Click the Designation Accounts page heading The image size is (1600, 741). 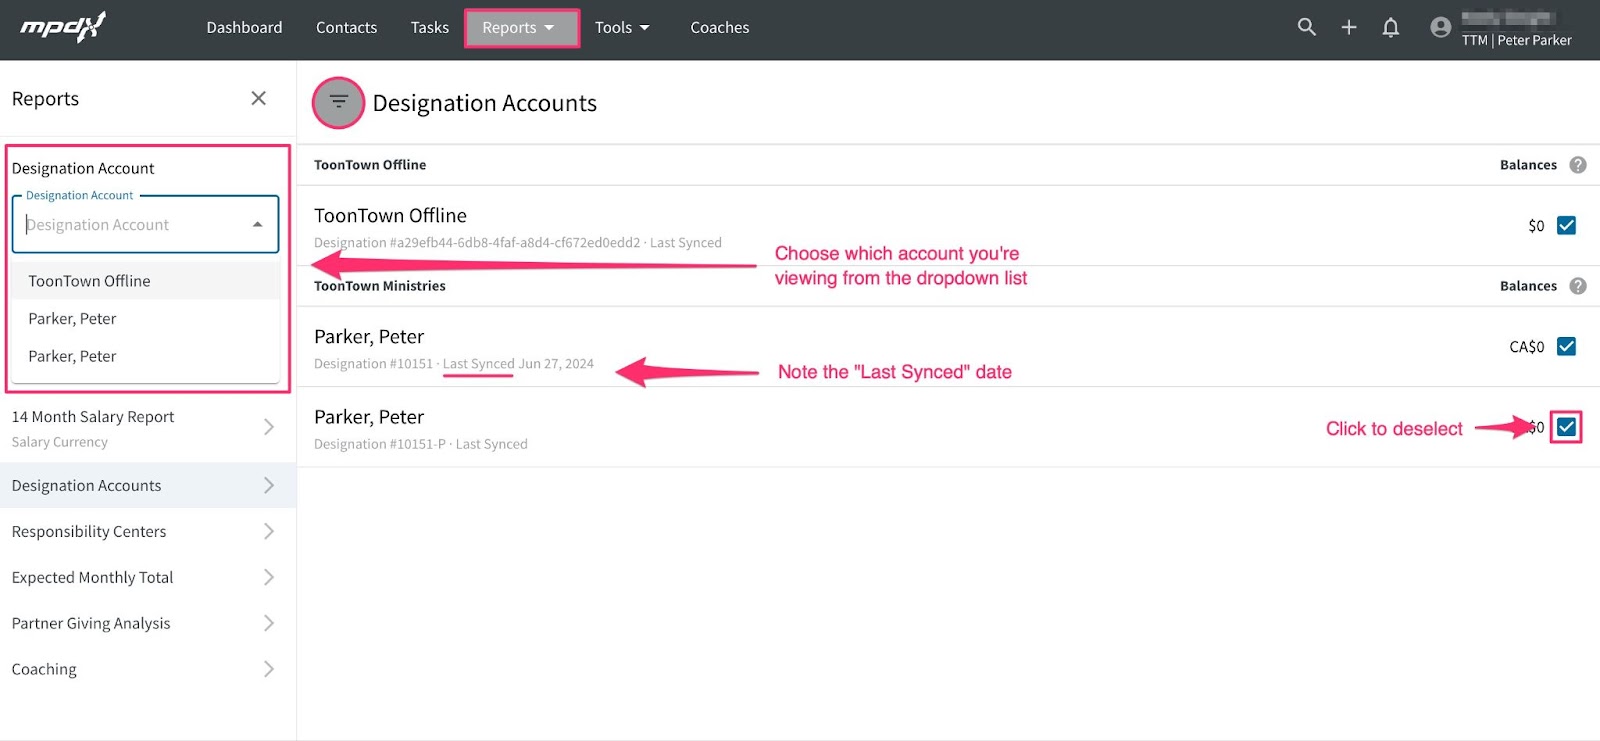(x=484, y=103)
